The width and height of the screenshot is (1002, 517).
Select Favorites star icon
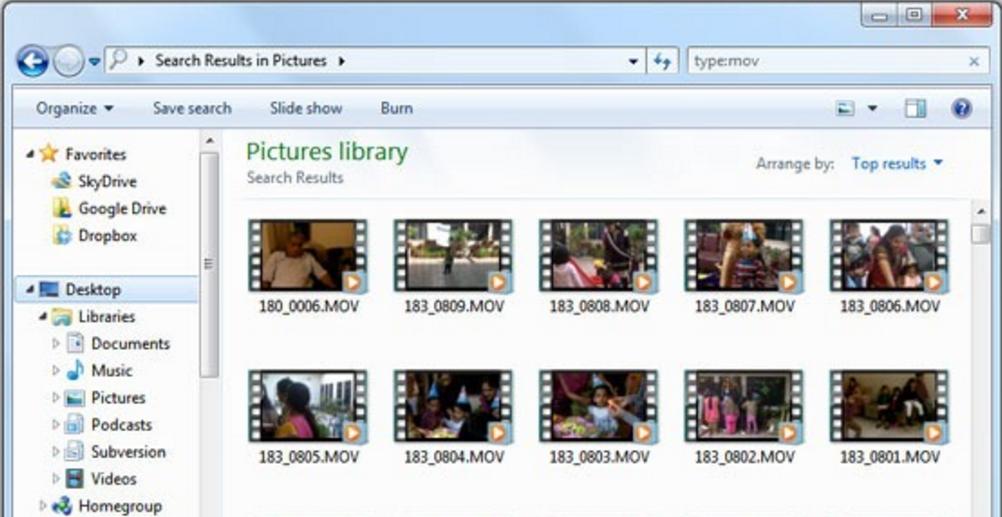48,153
